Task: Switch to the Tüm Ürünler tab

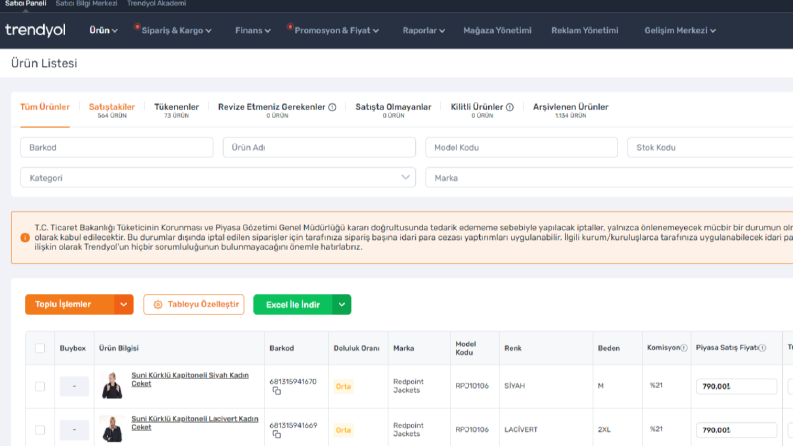Action: (x=45, y=107)
